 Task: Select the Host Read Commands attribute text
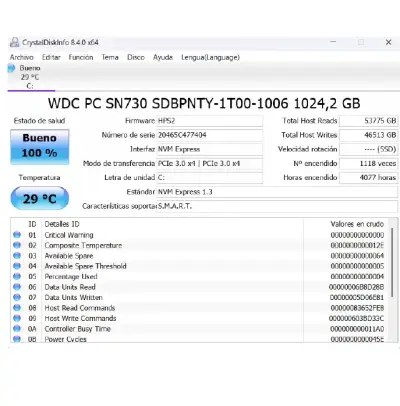80,308
